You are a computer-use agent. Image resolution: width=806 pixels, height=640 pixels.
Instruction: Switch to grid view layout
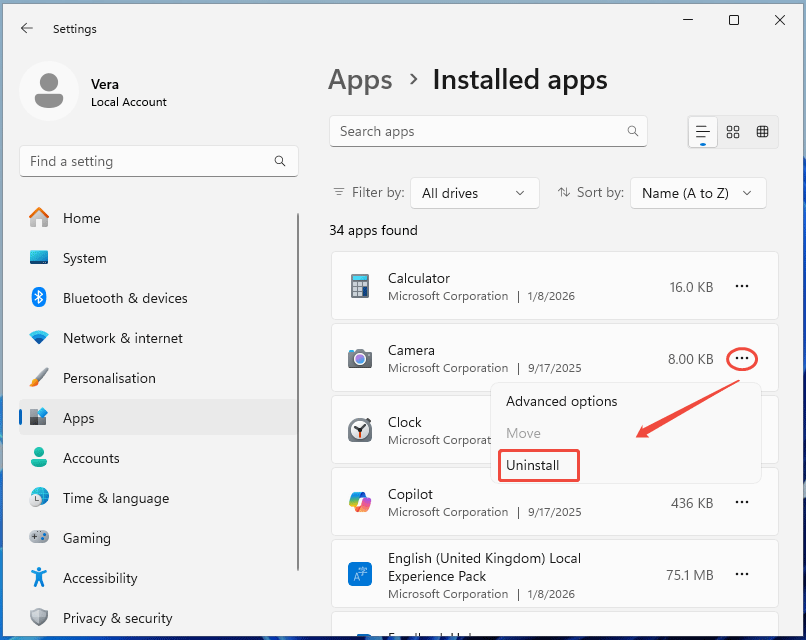point(733,131)
